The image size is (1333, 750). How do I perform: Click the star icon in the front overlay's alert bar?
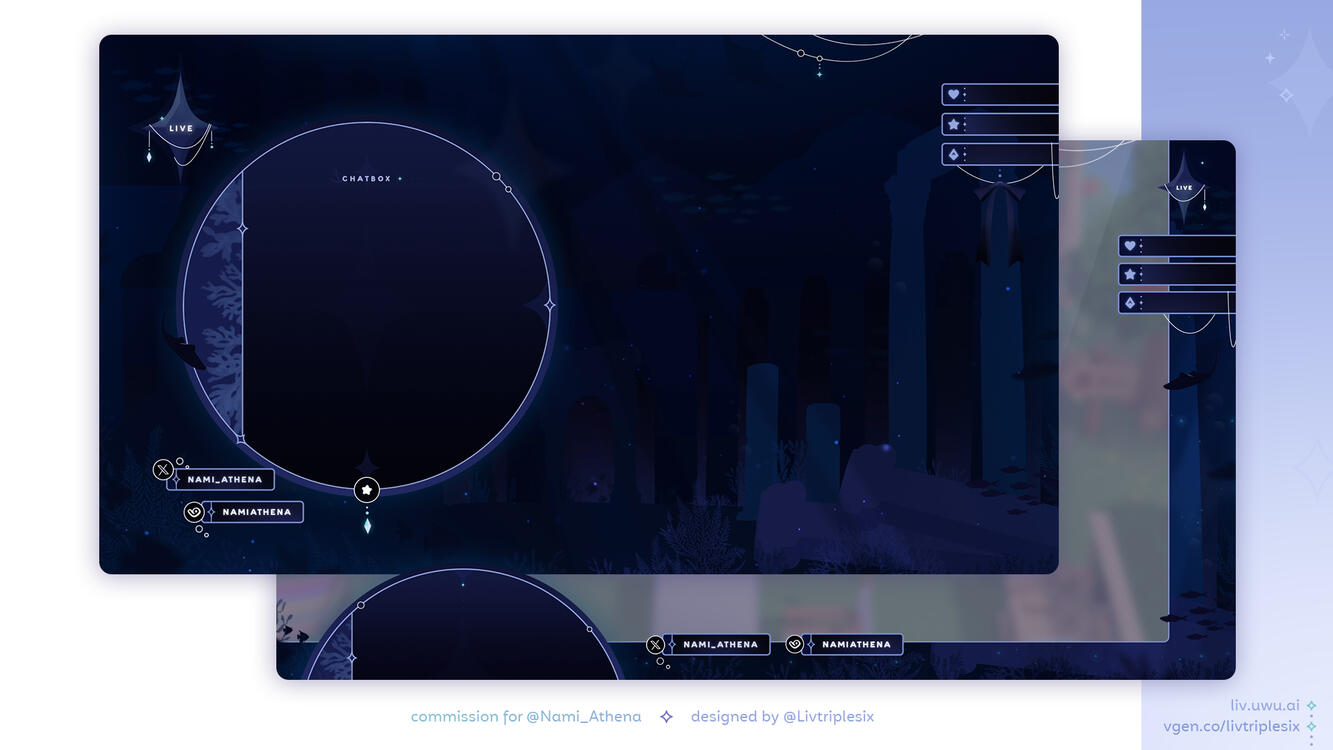coord(954,125)
